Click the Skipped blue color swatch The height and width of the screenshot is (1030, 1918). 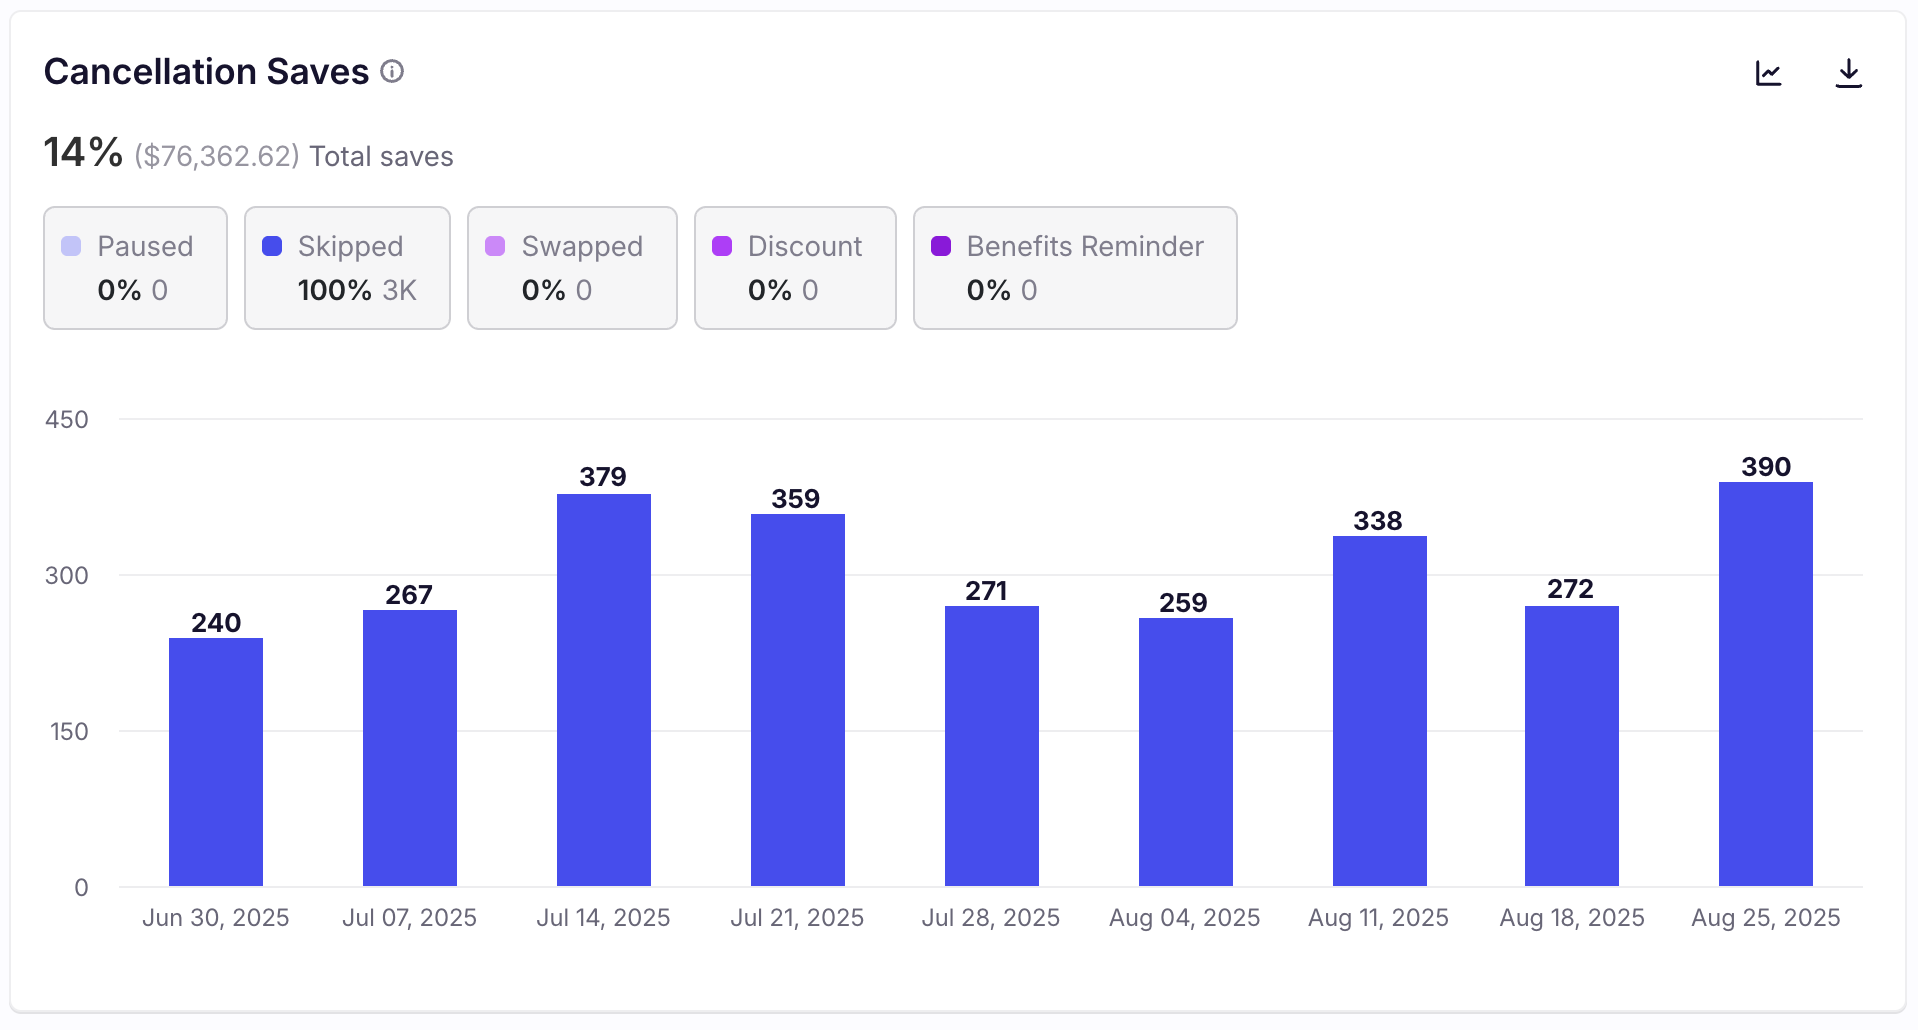click(272, 246)
